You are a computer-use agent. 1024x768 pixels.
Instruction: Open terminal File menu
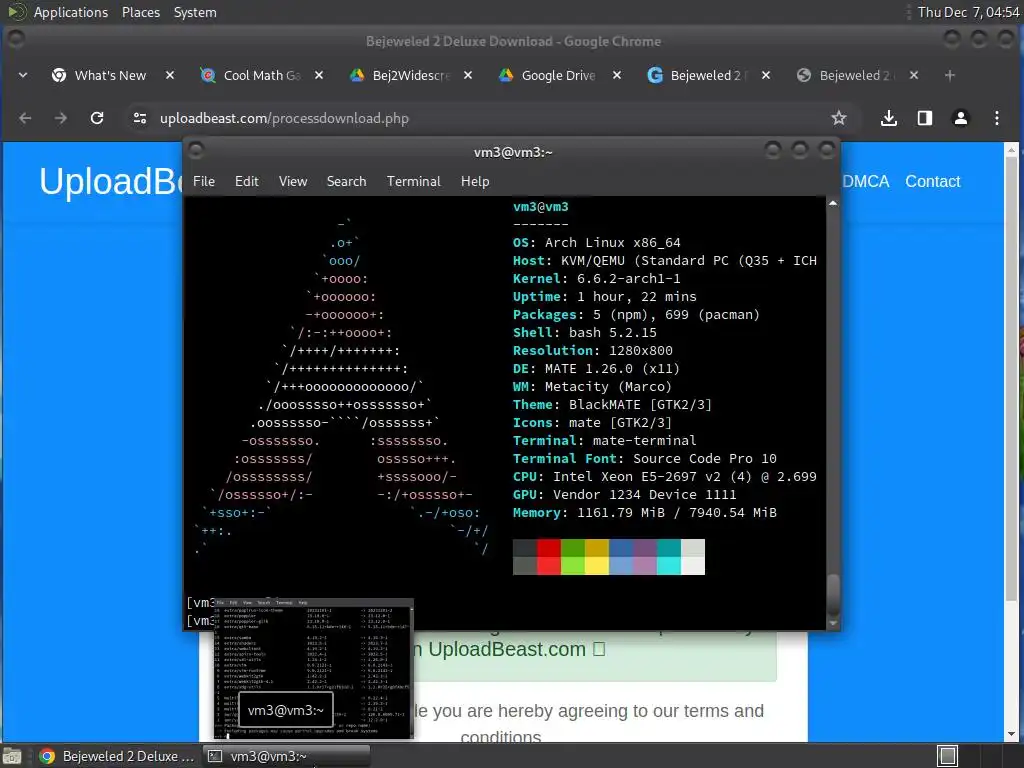(x=204, y=182)
